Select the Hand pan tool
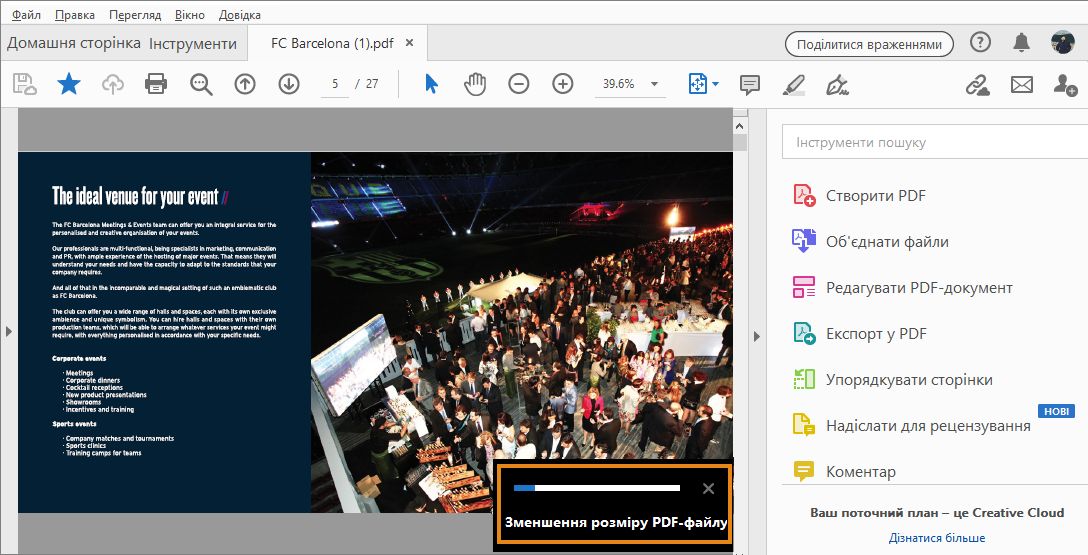Image resolution: width=1088 pixels, height=555 pixels. pos(475,84)
